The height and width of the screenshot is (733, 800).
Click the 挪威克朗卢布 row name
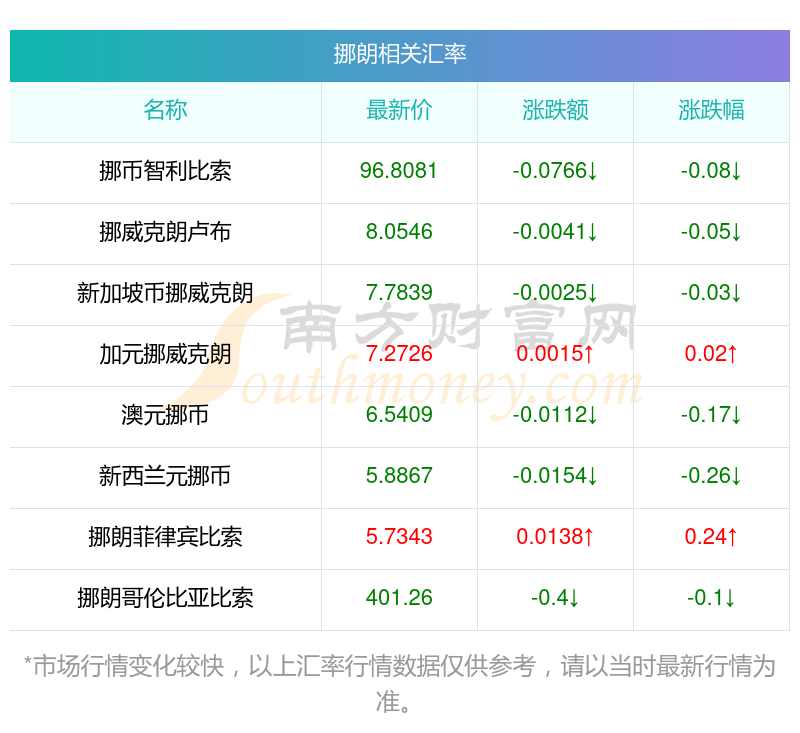click(165, 232)
